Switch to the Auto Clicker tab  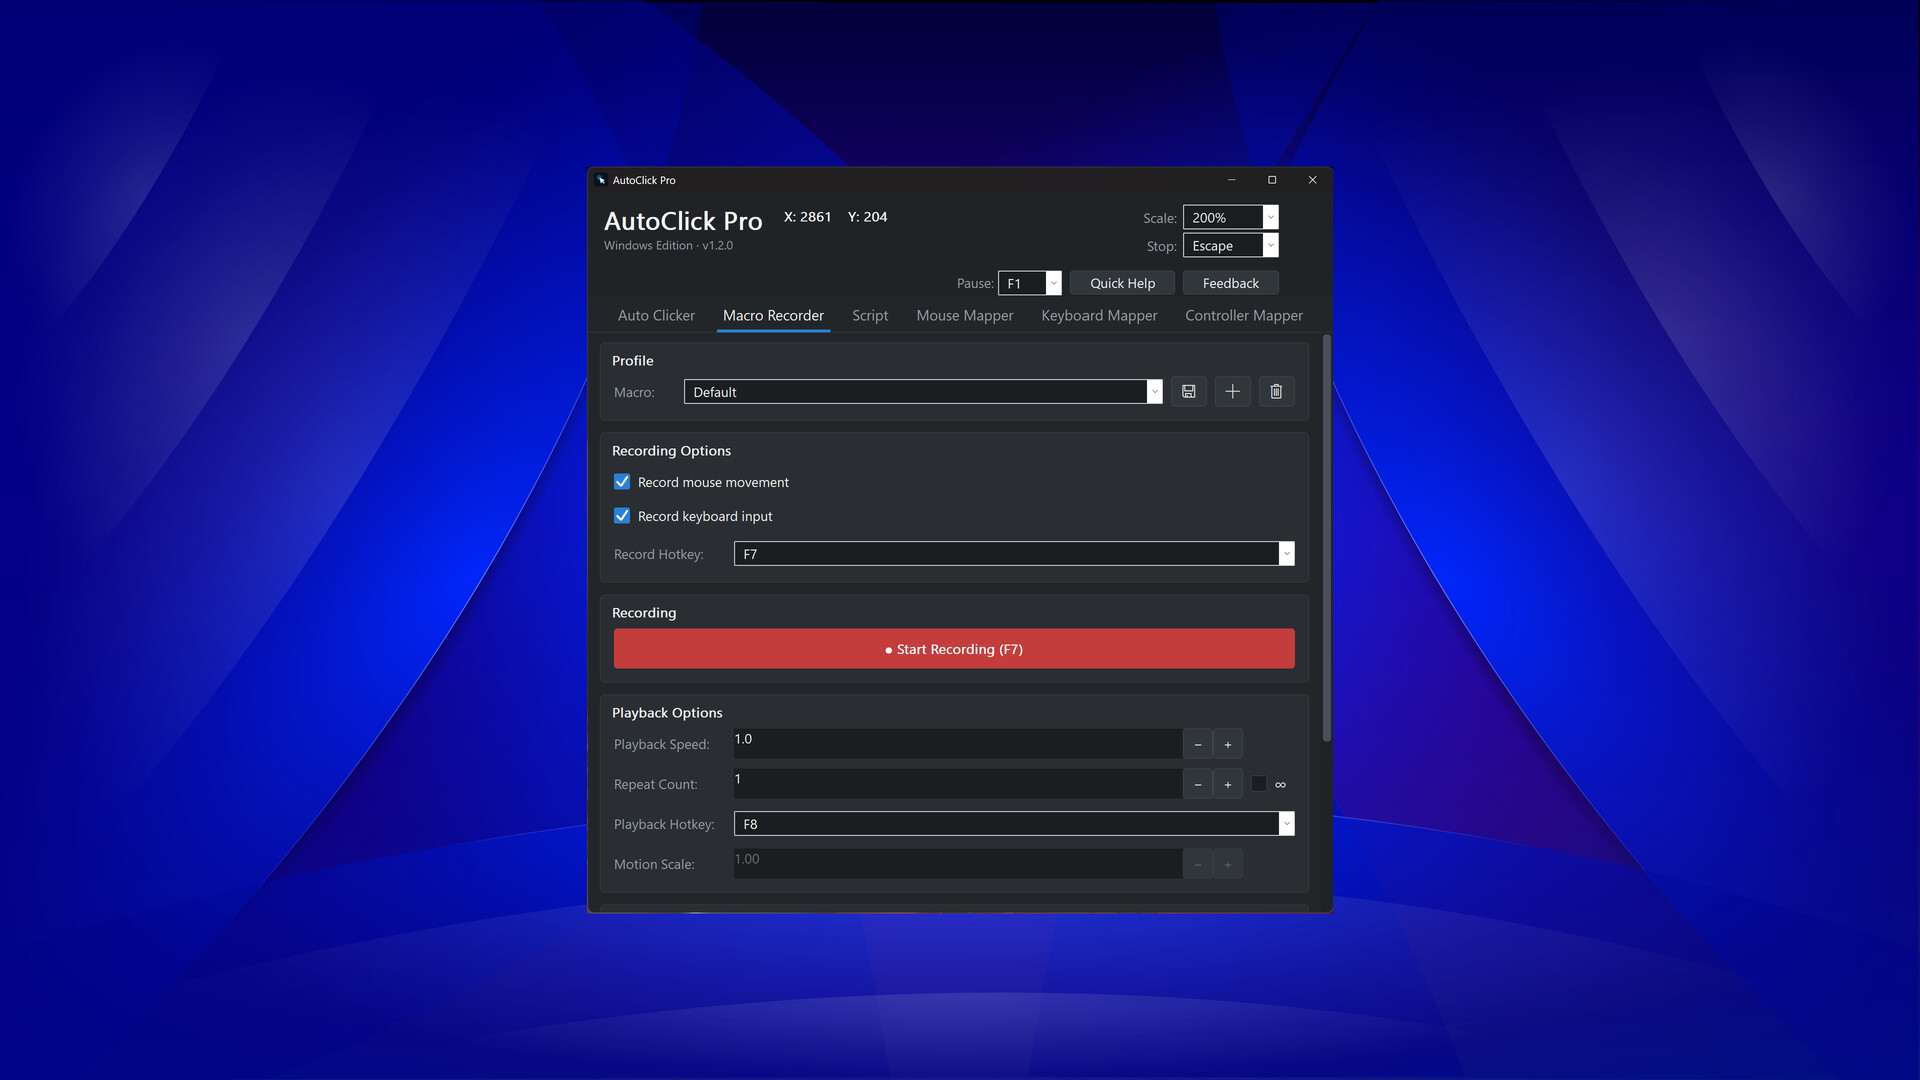tap(656, 316)
